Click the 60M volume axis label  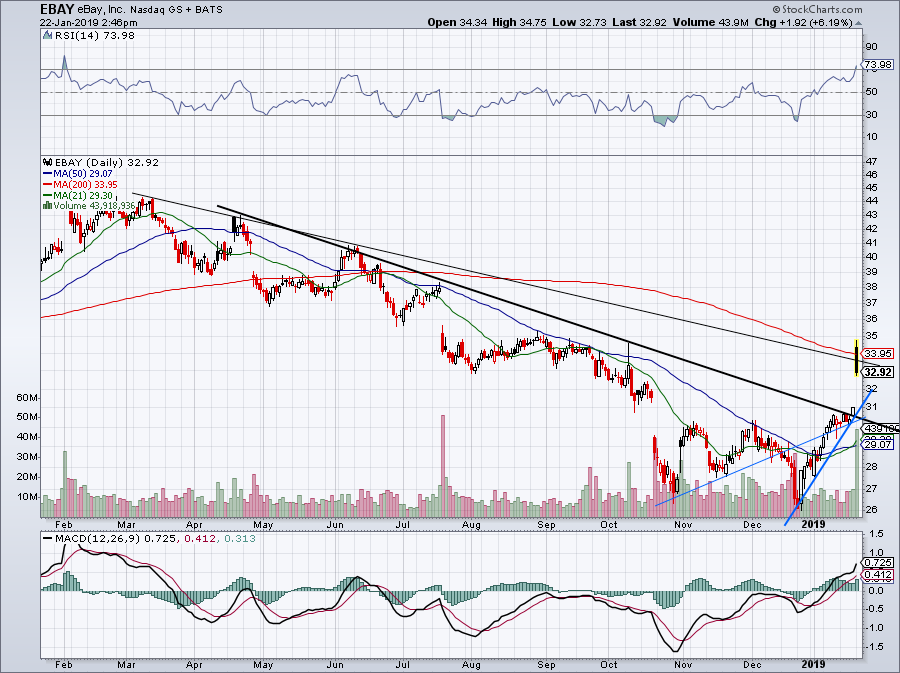[28, 398]
